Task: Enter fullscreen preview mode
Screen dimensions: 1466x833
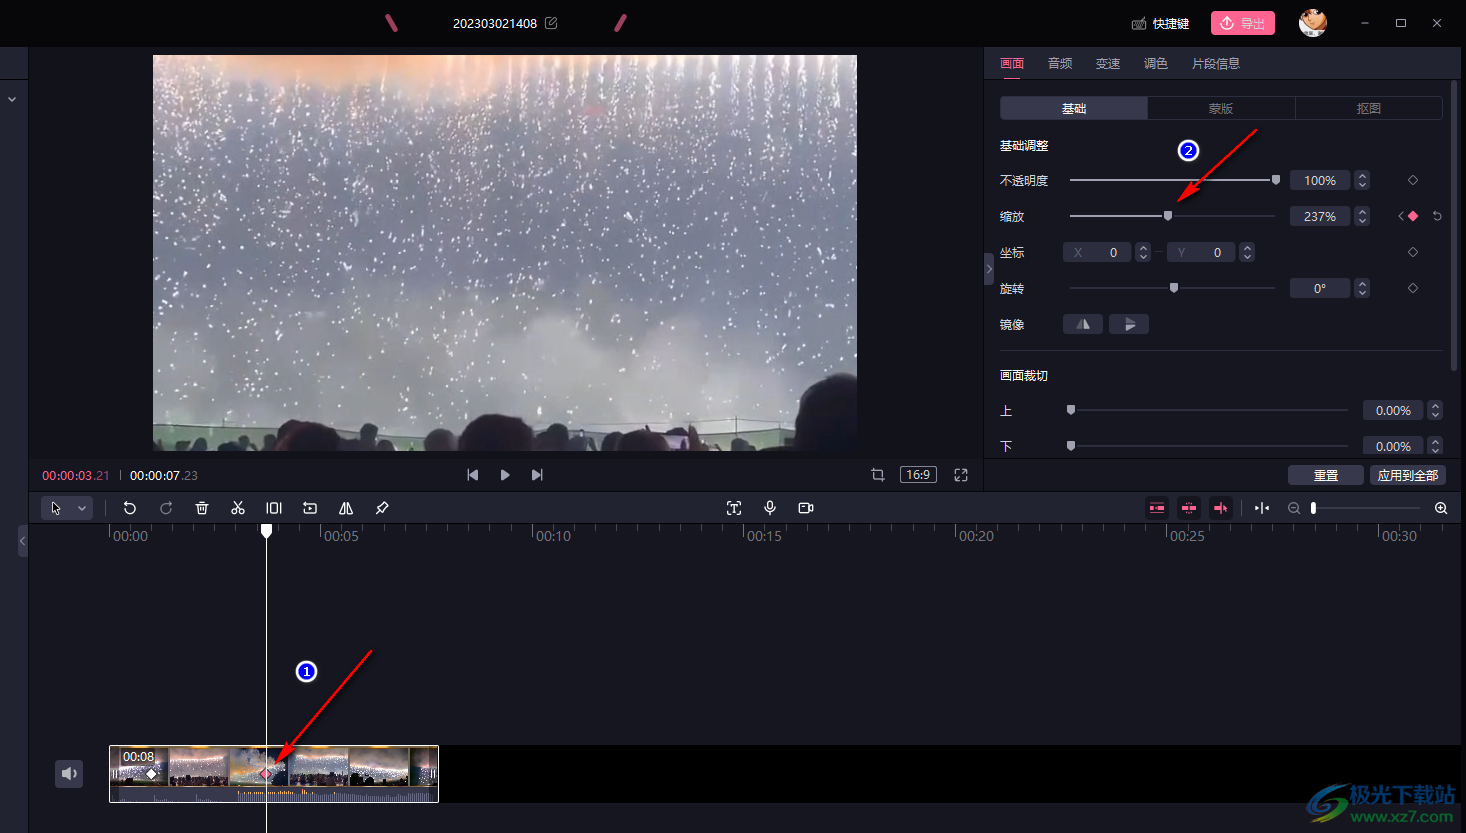Action: (x=961, y=475)
